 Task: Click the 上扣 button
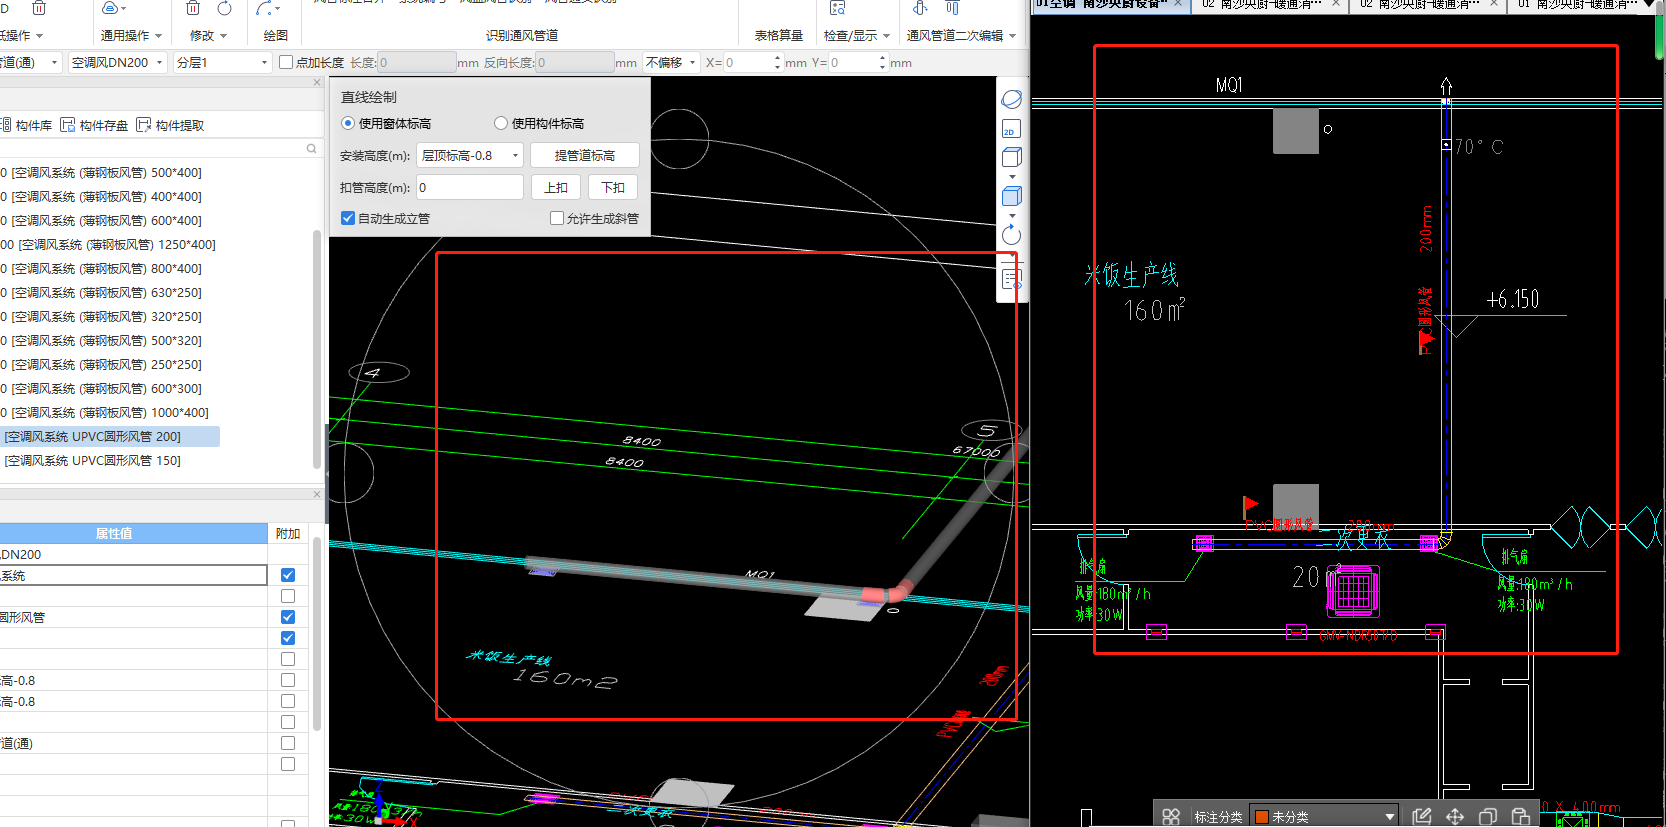click(x=556, y=187)
